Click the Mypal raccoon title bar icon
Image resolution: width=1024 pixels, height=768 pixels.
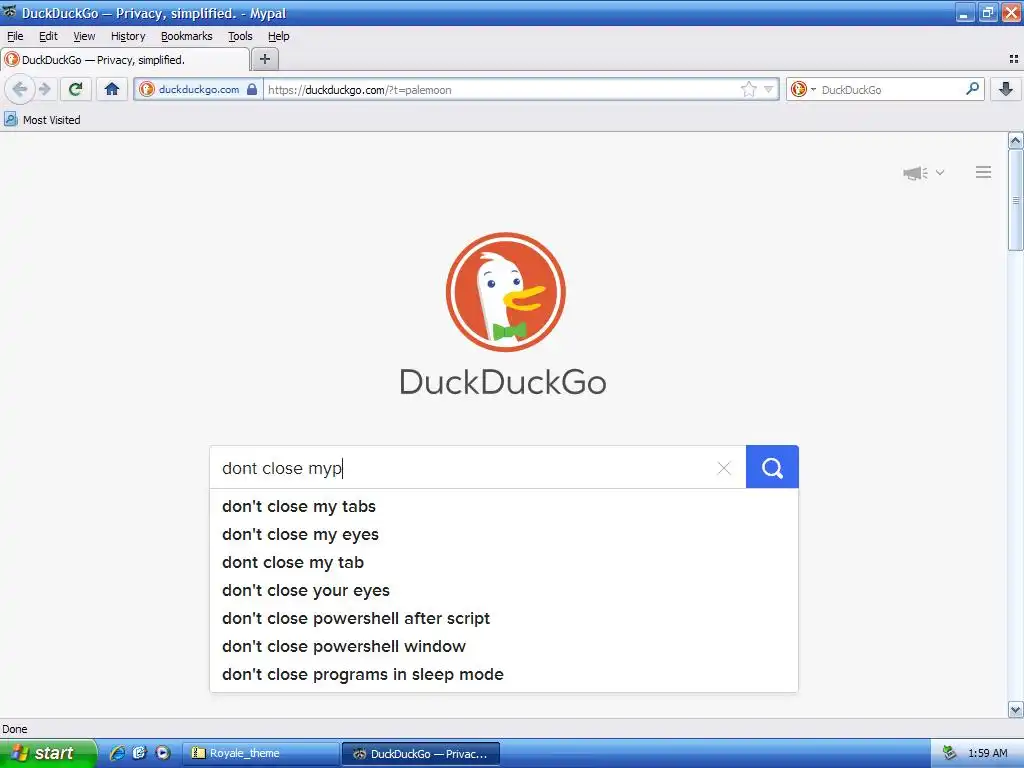click(9, 12)
